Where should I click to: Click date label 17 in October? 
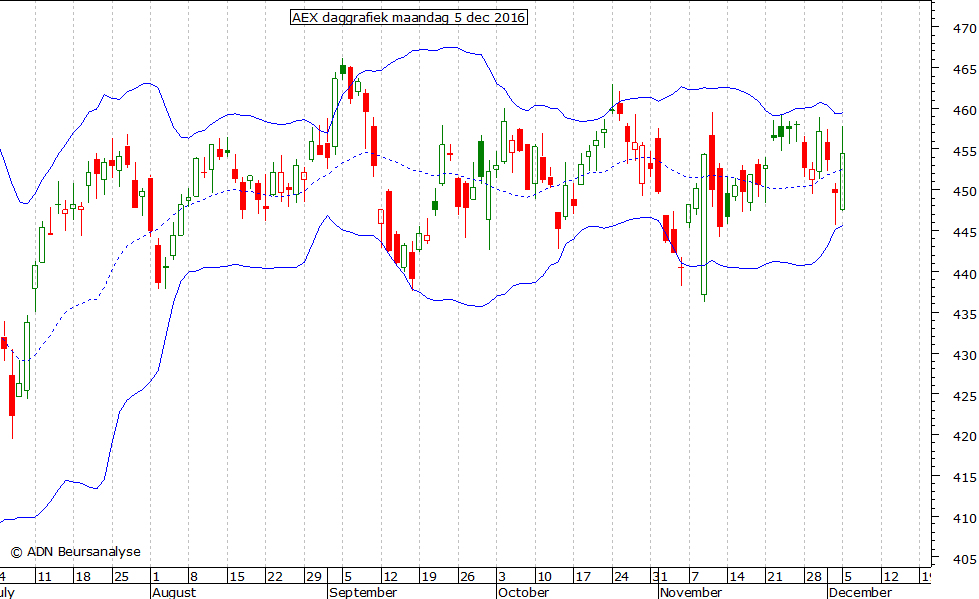pos(583,577)
